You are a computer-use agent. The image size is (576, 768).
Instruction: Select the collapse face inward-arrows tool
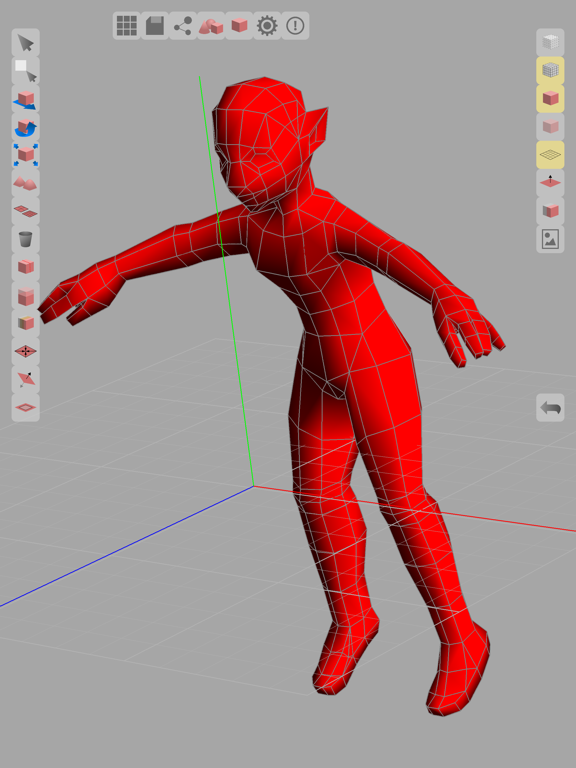(25, 351)
